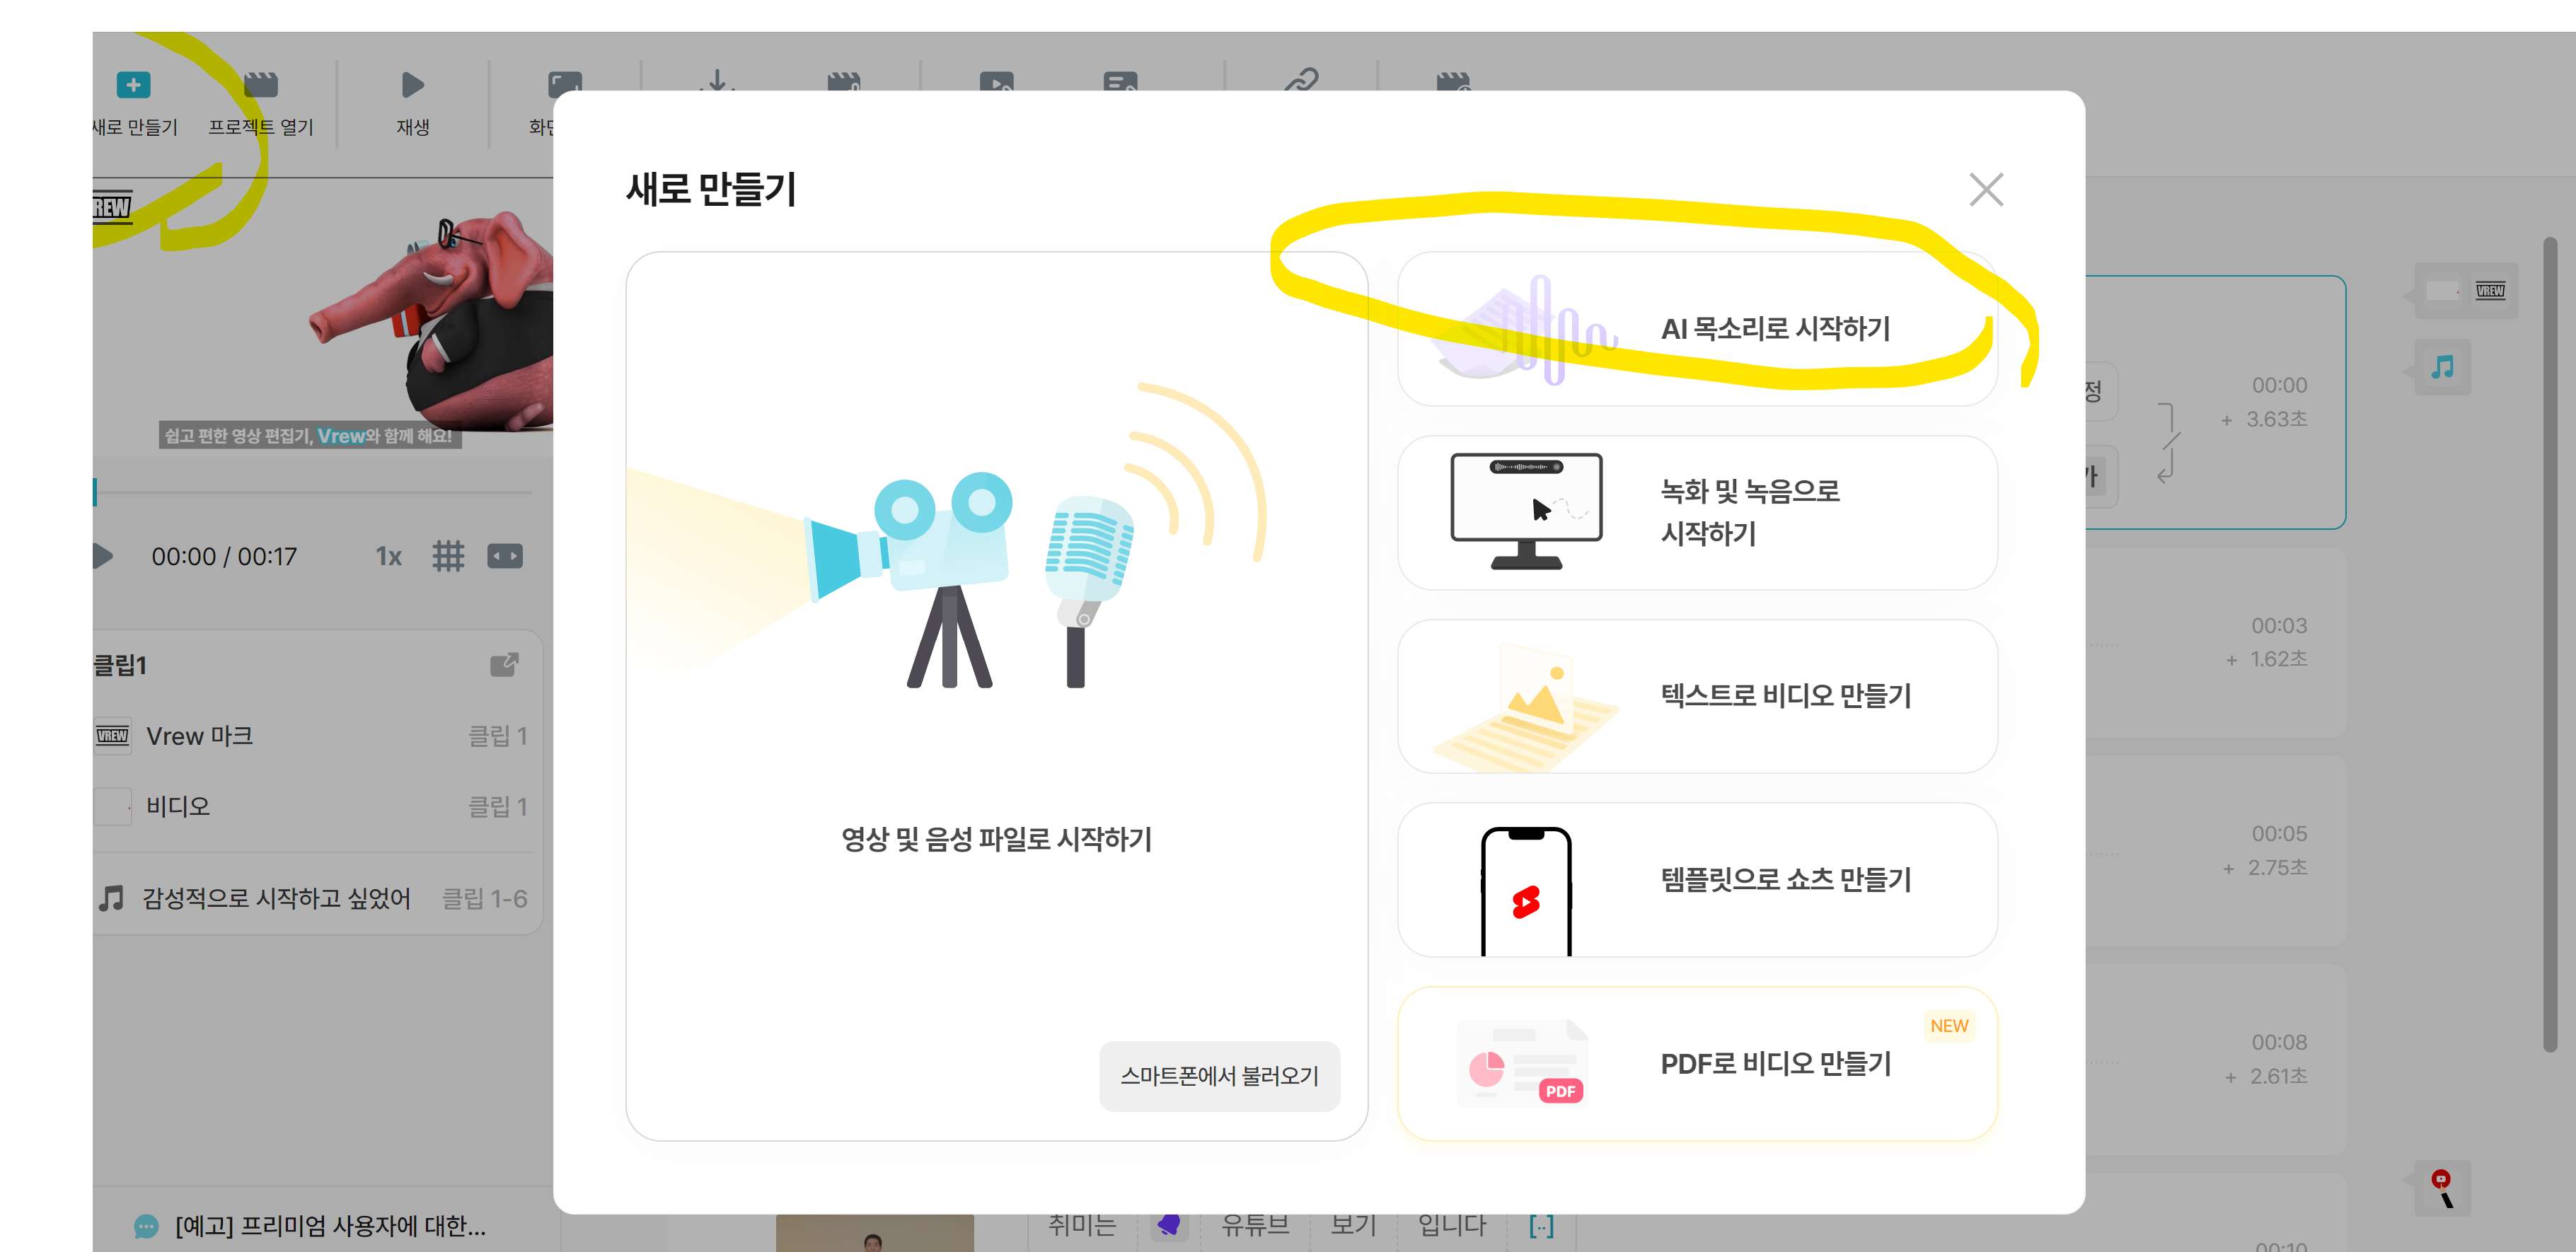Close the 새로 만들기 dialog
The height and width of the screenshot is (1252, 2576).
[1985, 189]
